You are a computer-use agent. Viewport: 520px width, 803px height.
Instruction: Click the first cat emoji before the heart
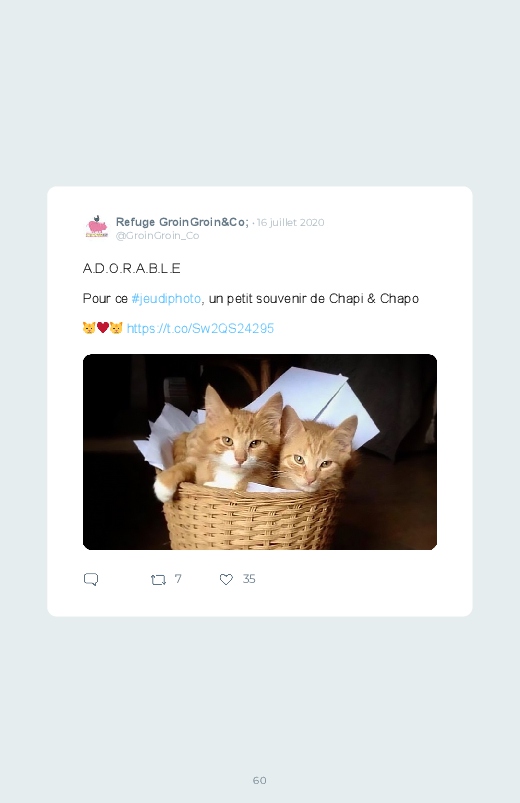(x=89, y=328)
